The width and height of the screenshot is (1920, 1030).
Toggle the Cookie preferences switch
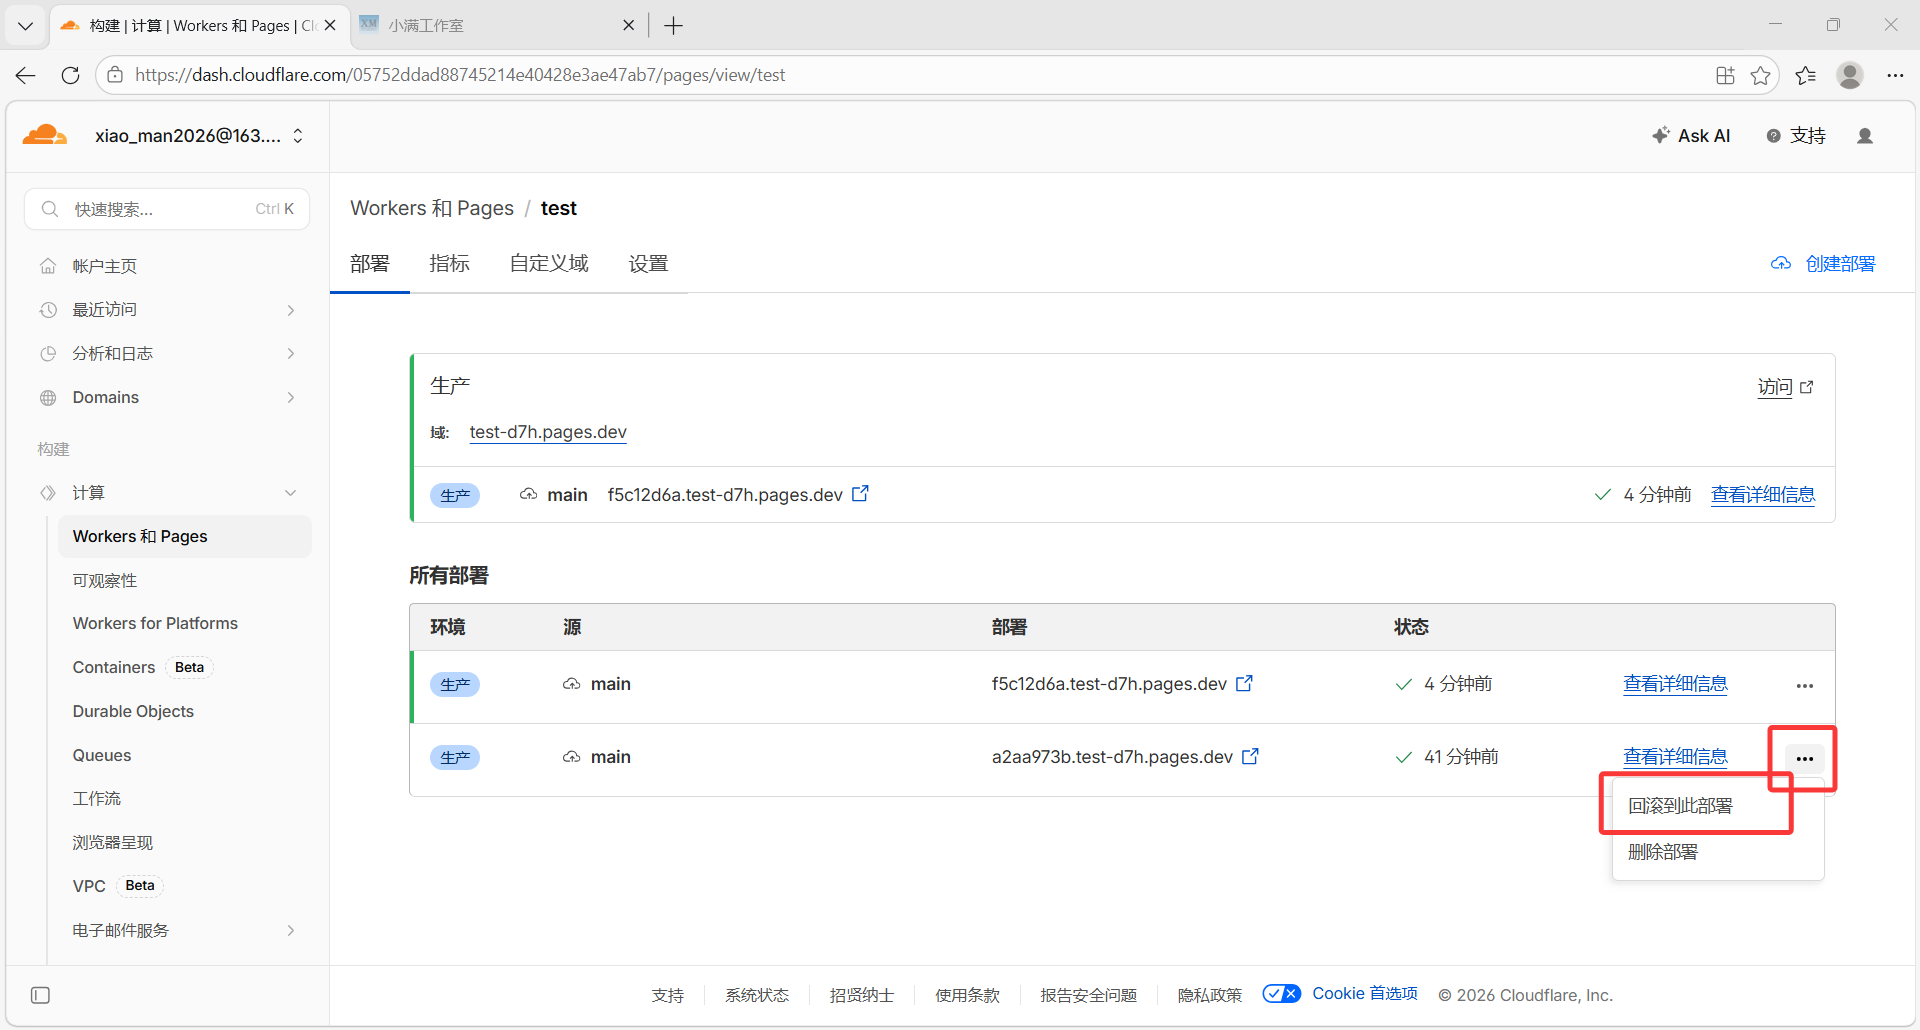[1281, 994]
